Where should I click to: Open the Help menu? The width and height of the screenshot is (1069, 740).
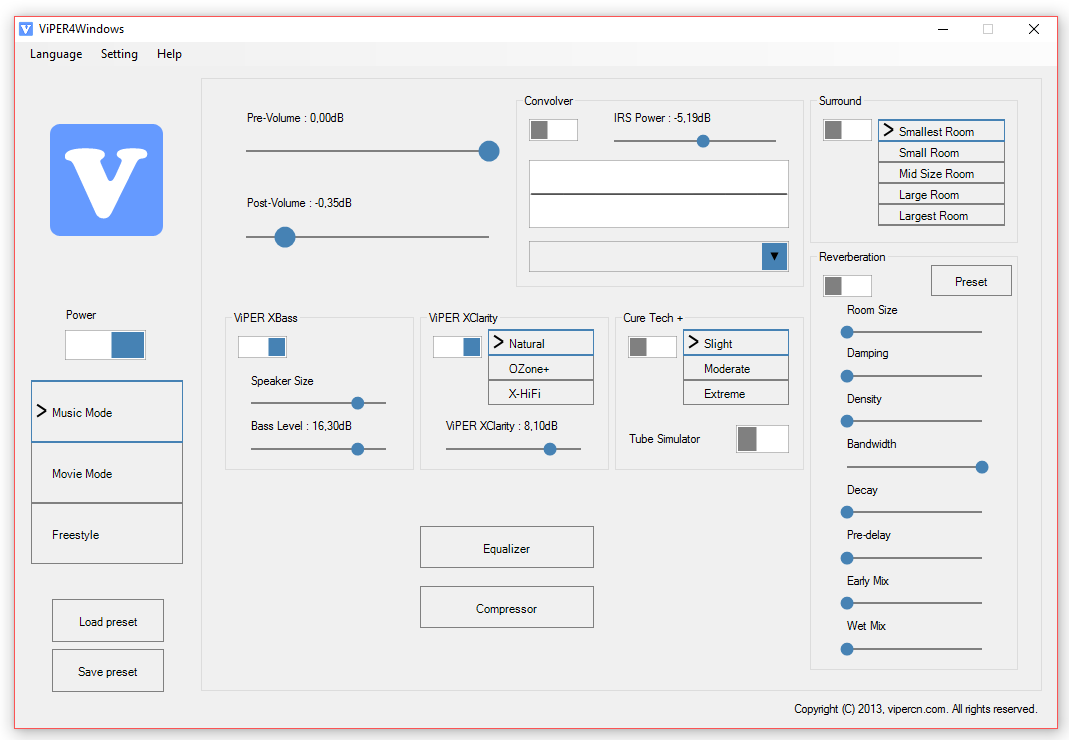pyautogui.click(x=169, y=54)
